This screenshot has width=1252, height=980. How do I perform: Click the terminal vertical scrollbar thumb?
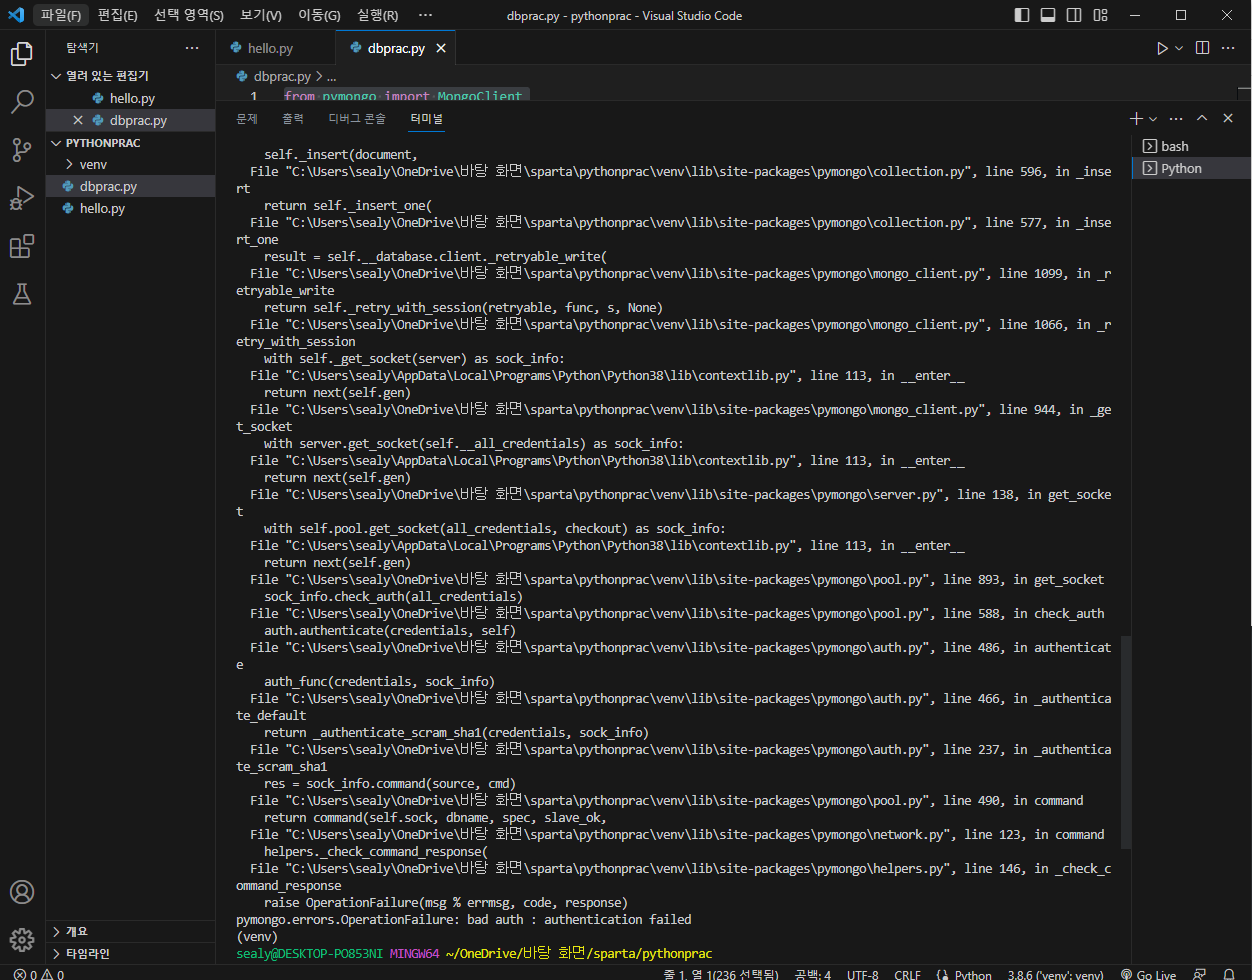[x=1126, y=742]
